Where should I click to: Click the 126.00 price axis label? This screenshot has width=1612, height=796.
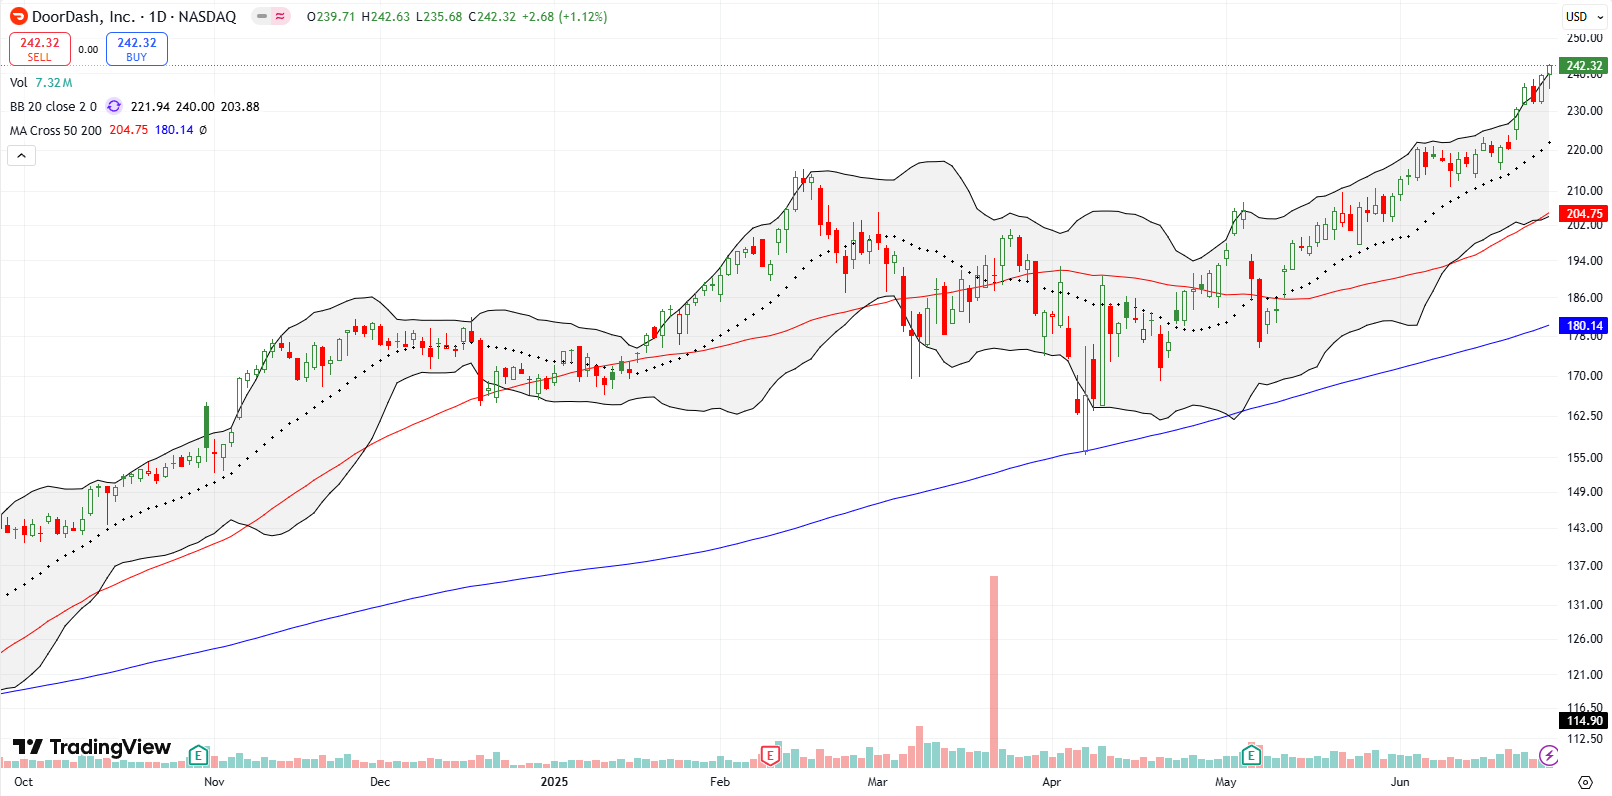(1584, 639)
